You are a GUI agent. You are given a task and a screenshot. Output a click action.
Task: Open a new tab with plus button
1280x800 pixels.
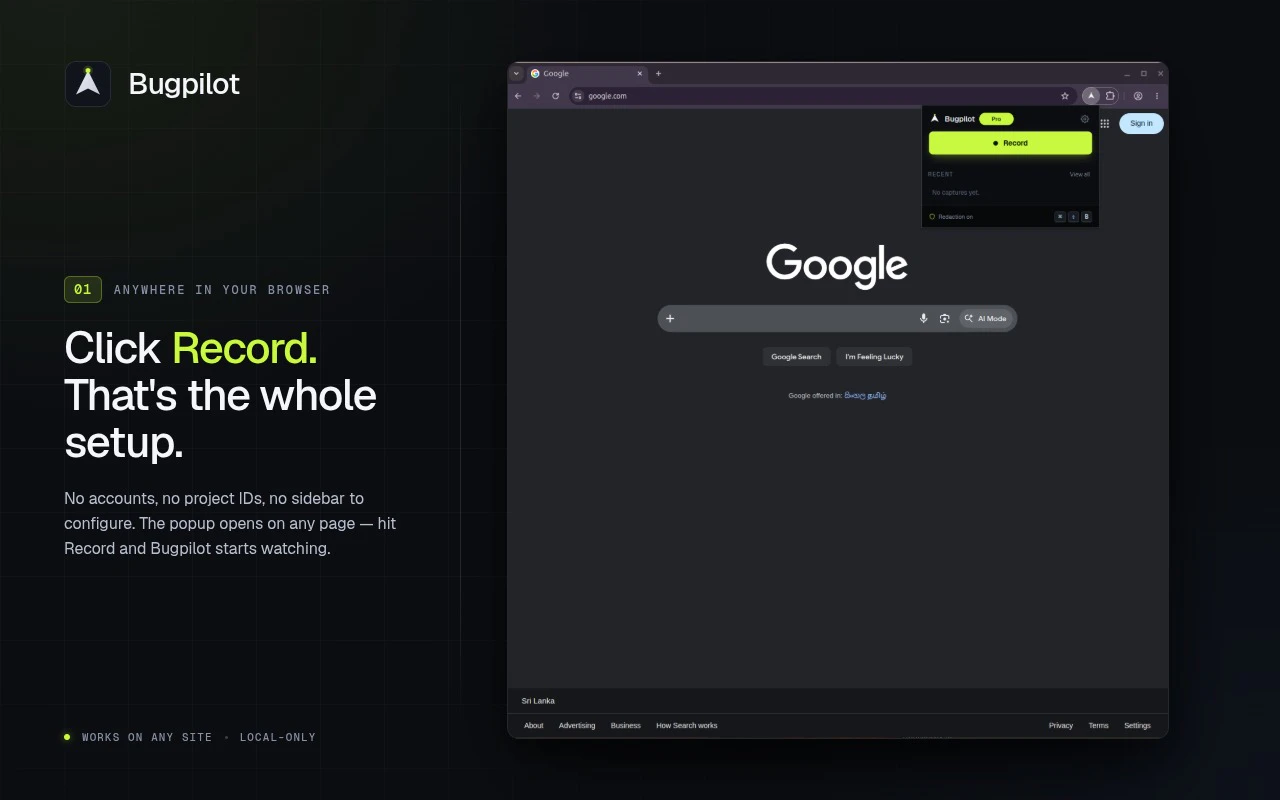(658, 73)
